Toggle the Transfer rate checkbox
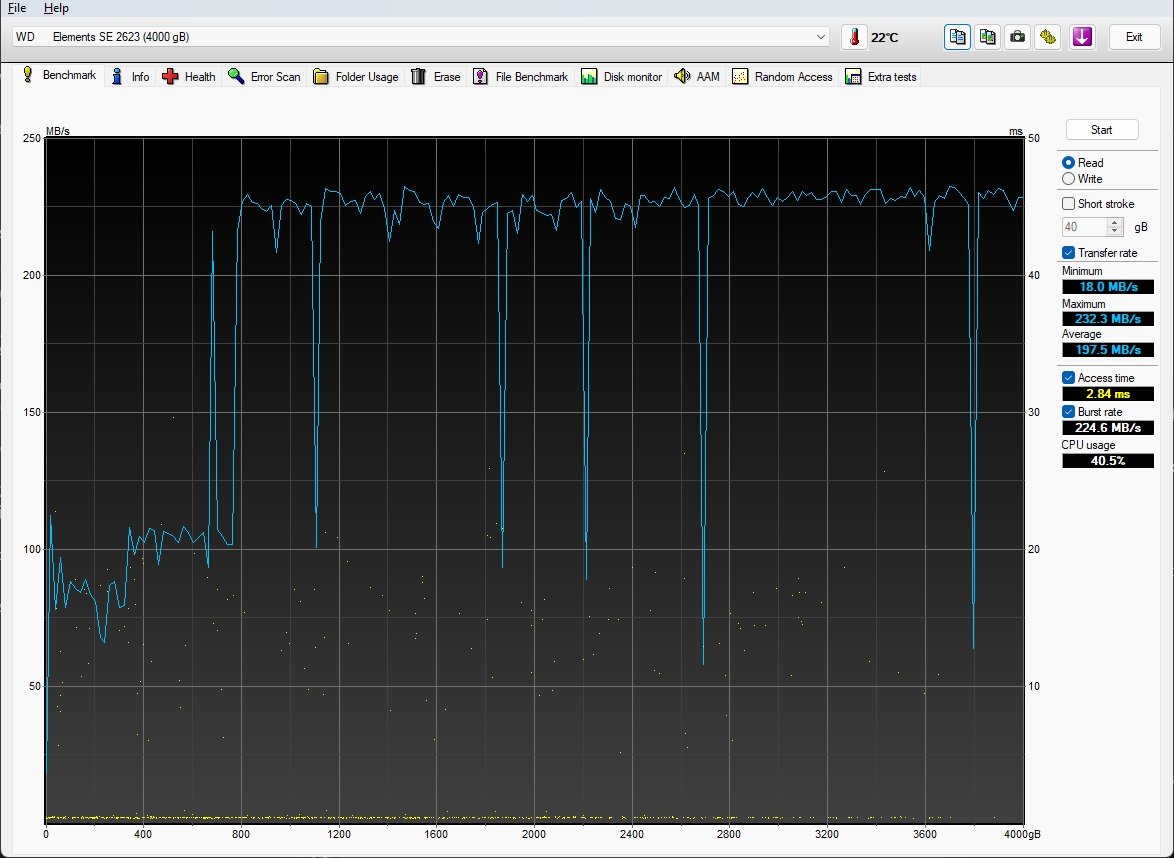The image size is (1174, 858). (1068, 252)
